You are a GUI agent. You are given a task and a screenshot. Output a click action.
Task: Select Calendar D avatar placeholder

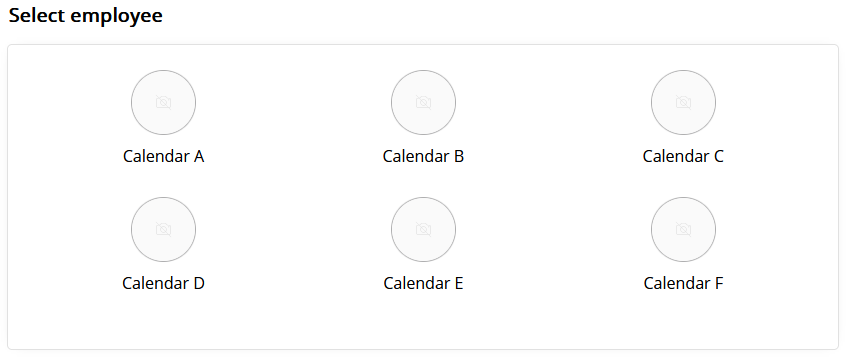point(164,229)
